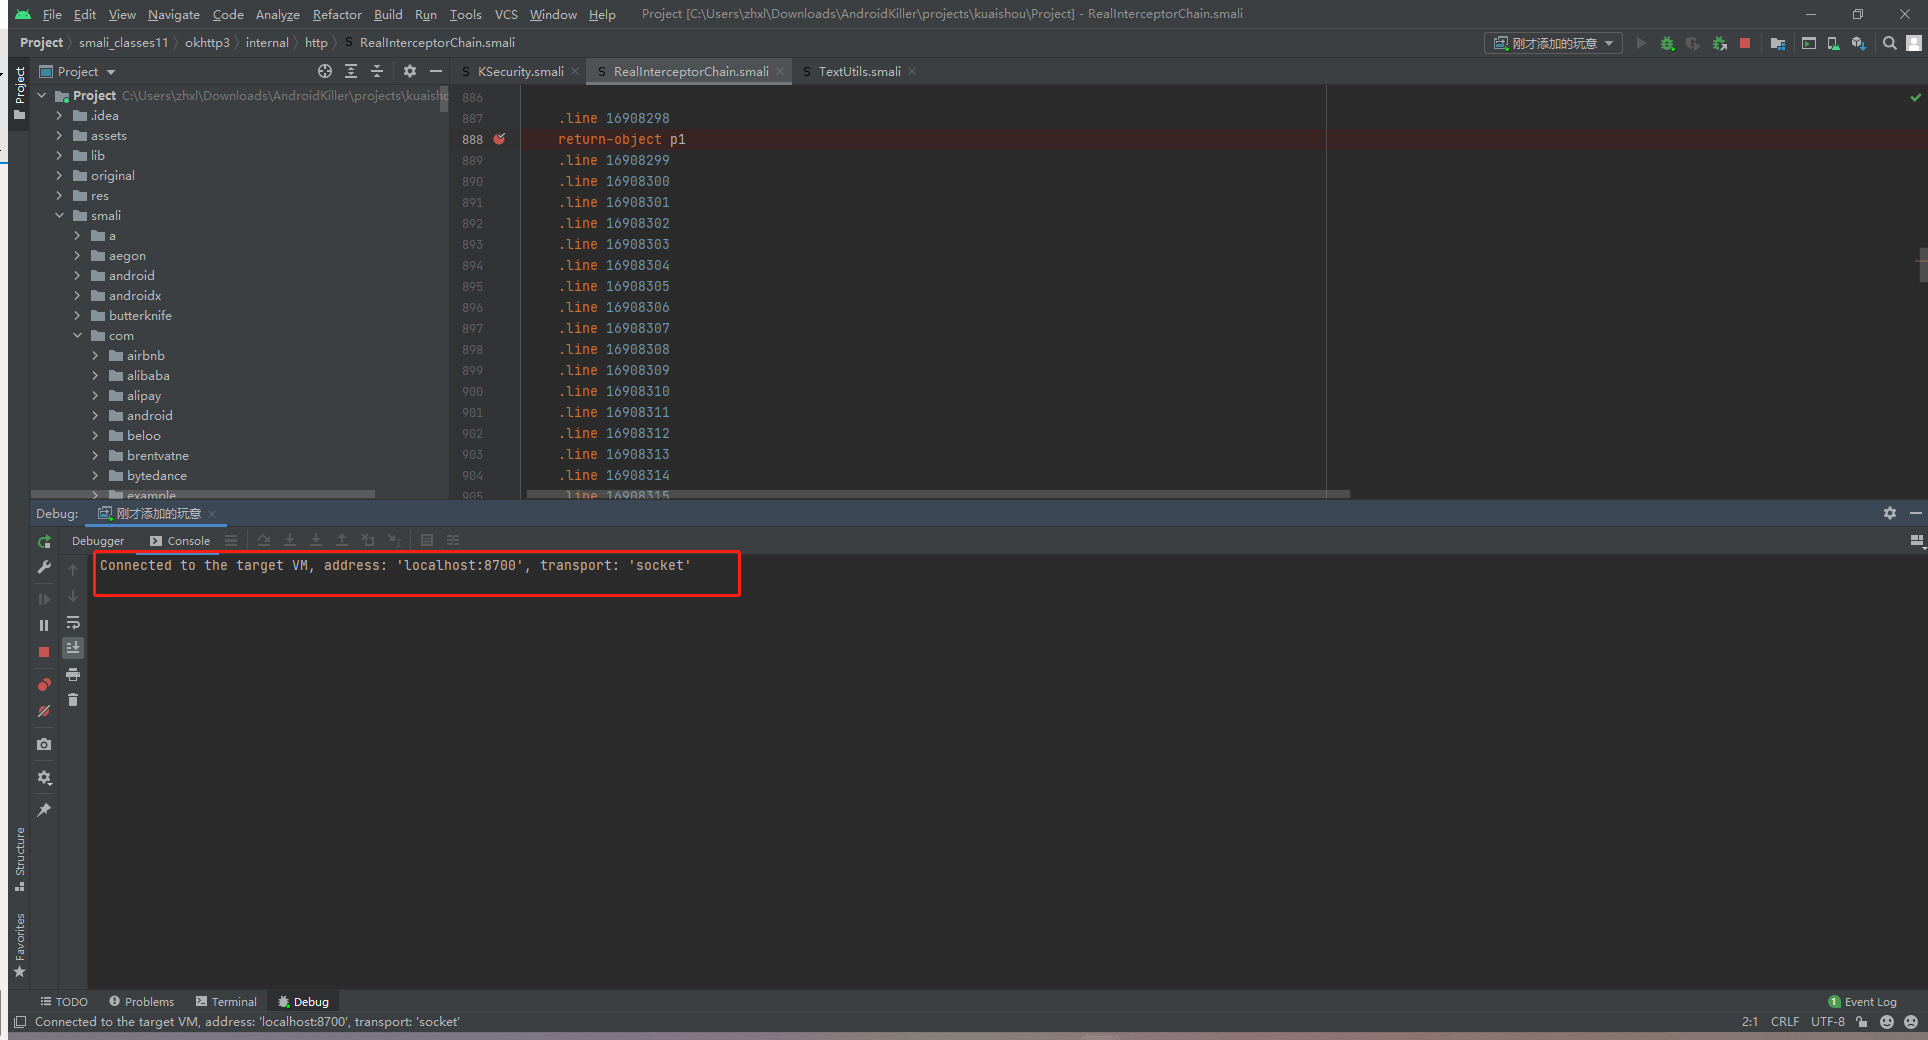Click Evaluate Expression calculator icon
Screen dimensions: 1928x1040
tap(427, 540)
